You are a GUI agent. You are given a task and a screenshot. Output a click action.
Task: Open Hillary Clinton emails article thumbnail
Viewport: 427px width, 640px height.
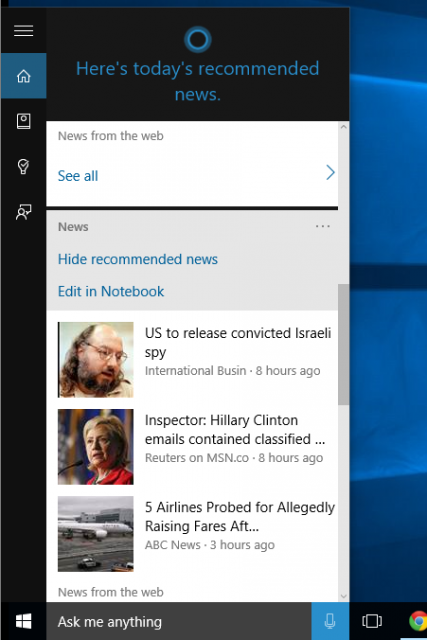click(x=96, y=447)
